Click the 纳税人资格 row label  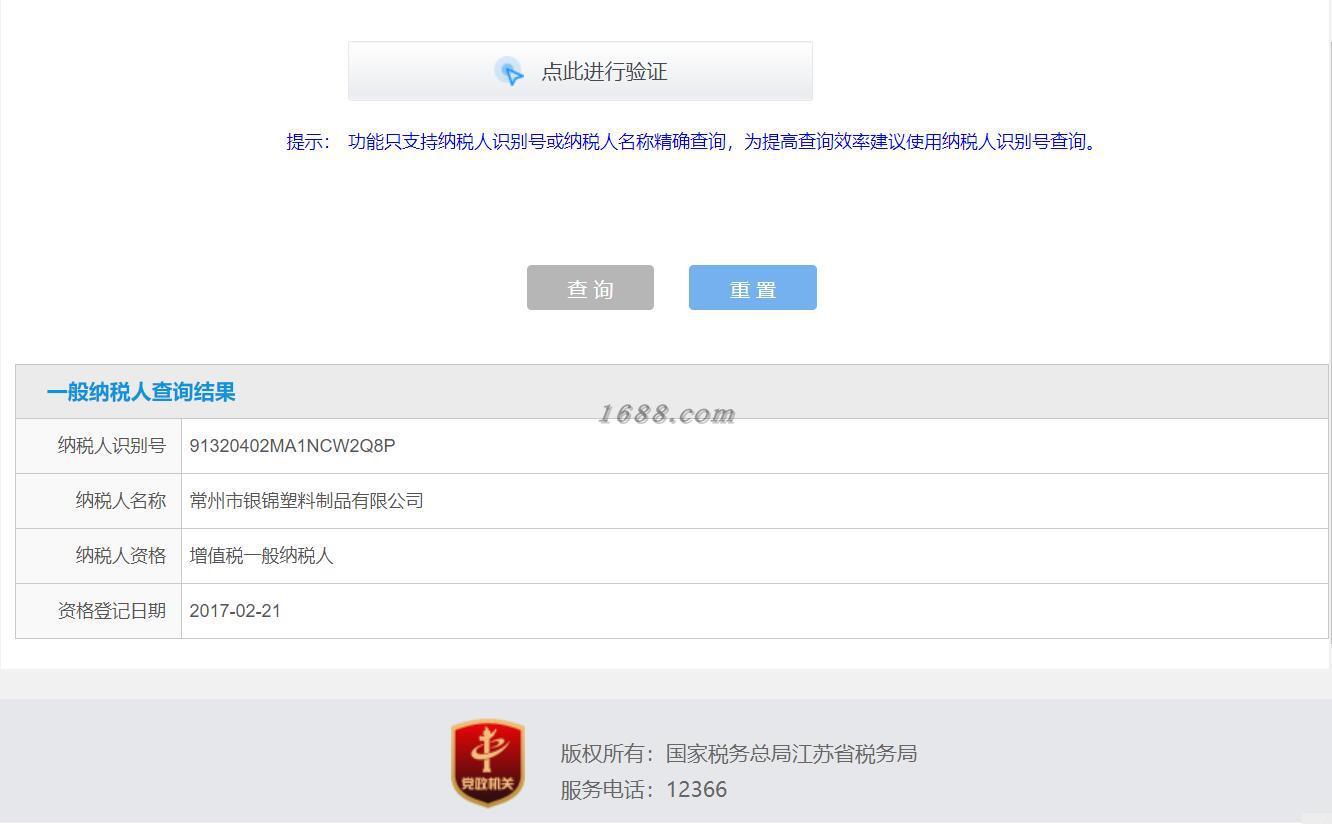(121, 556)
